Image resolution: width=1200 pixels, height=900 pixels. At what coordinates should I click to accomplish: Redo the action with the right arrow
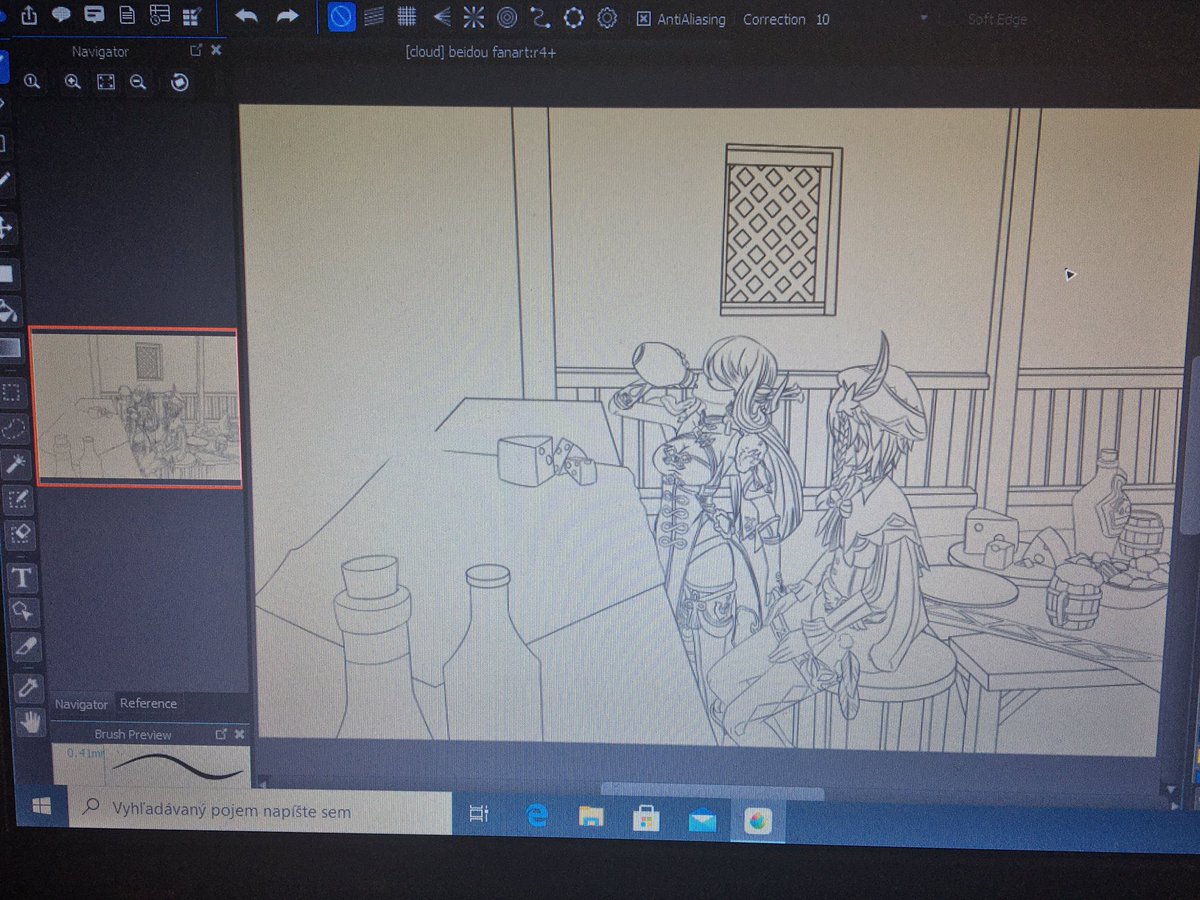(287, 16)
